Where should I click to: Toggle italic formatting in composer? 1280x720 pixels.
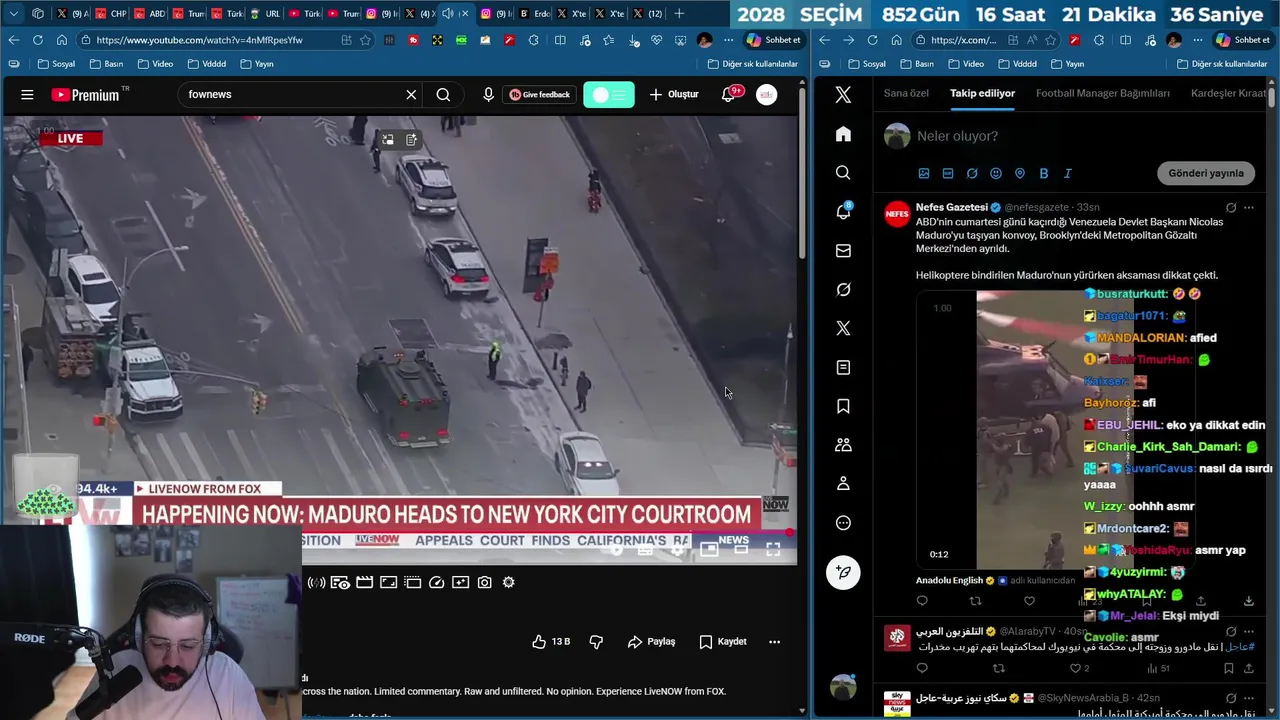tap(1068, 173)
